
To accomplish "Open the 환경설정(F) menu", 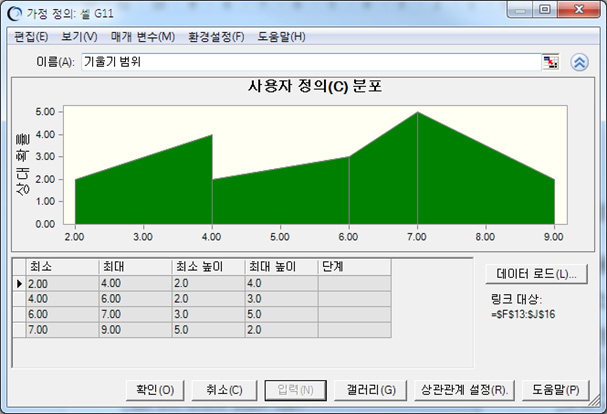I will click(x=216, y=37).
